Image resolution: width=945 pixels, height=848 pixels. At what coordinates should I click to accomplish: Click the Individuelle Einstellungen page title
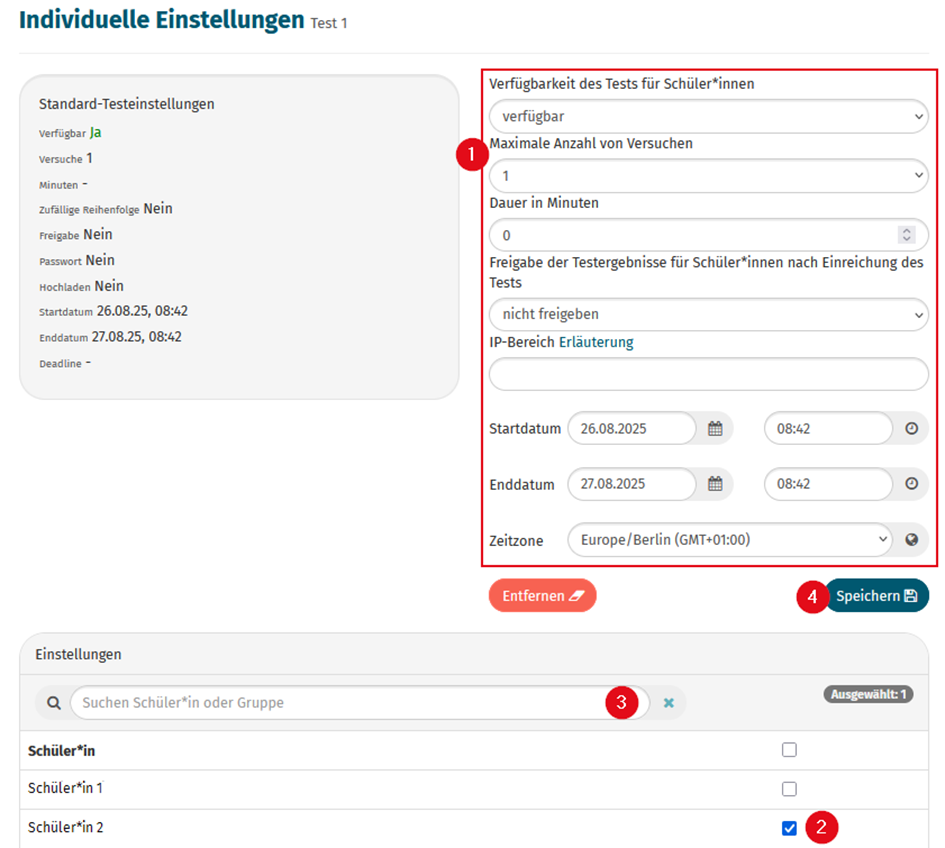[x=162, y=20]
